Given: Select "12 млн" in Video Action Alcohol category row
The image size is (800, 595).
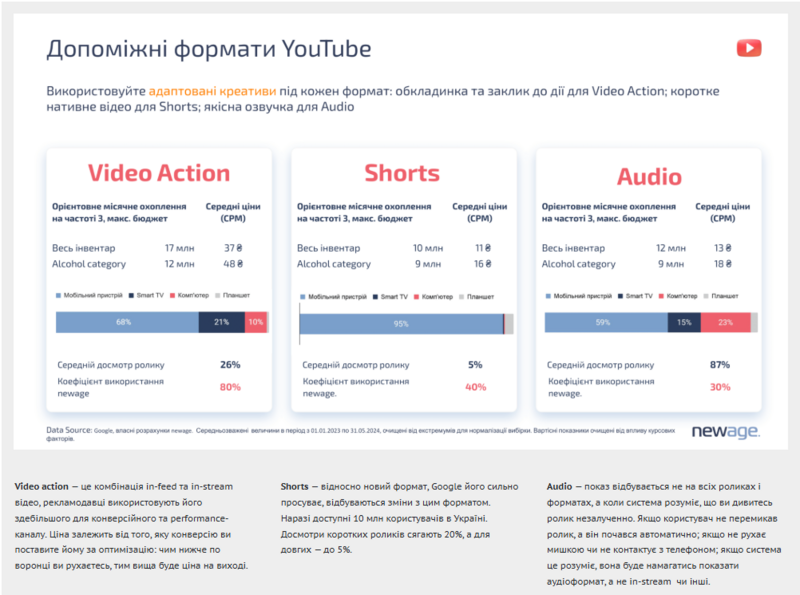Looking at the screenshot, I should pyautogui.click(x=180, y=264).
